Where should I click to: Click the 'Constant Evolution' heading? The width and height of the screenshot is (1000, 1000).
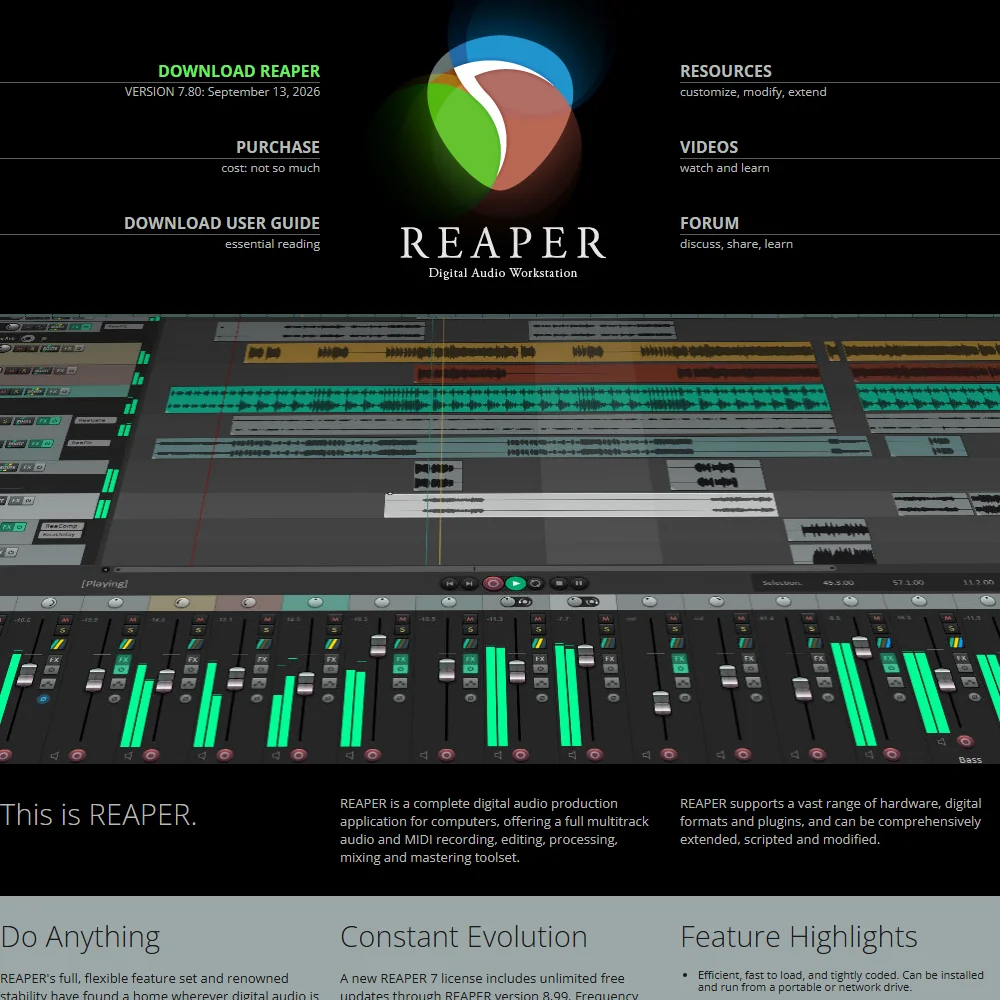(x=464, y=937)
